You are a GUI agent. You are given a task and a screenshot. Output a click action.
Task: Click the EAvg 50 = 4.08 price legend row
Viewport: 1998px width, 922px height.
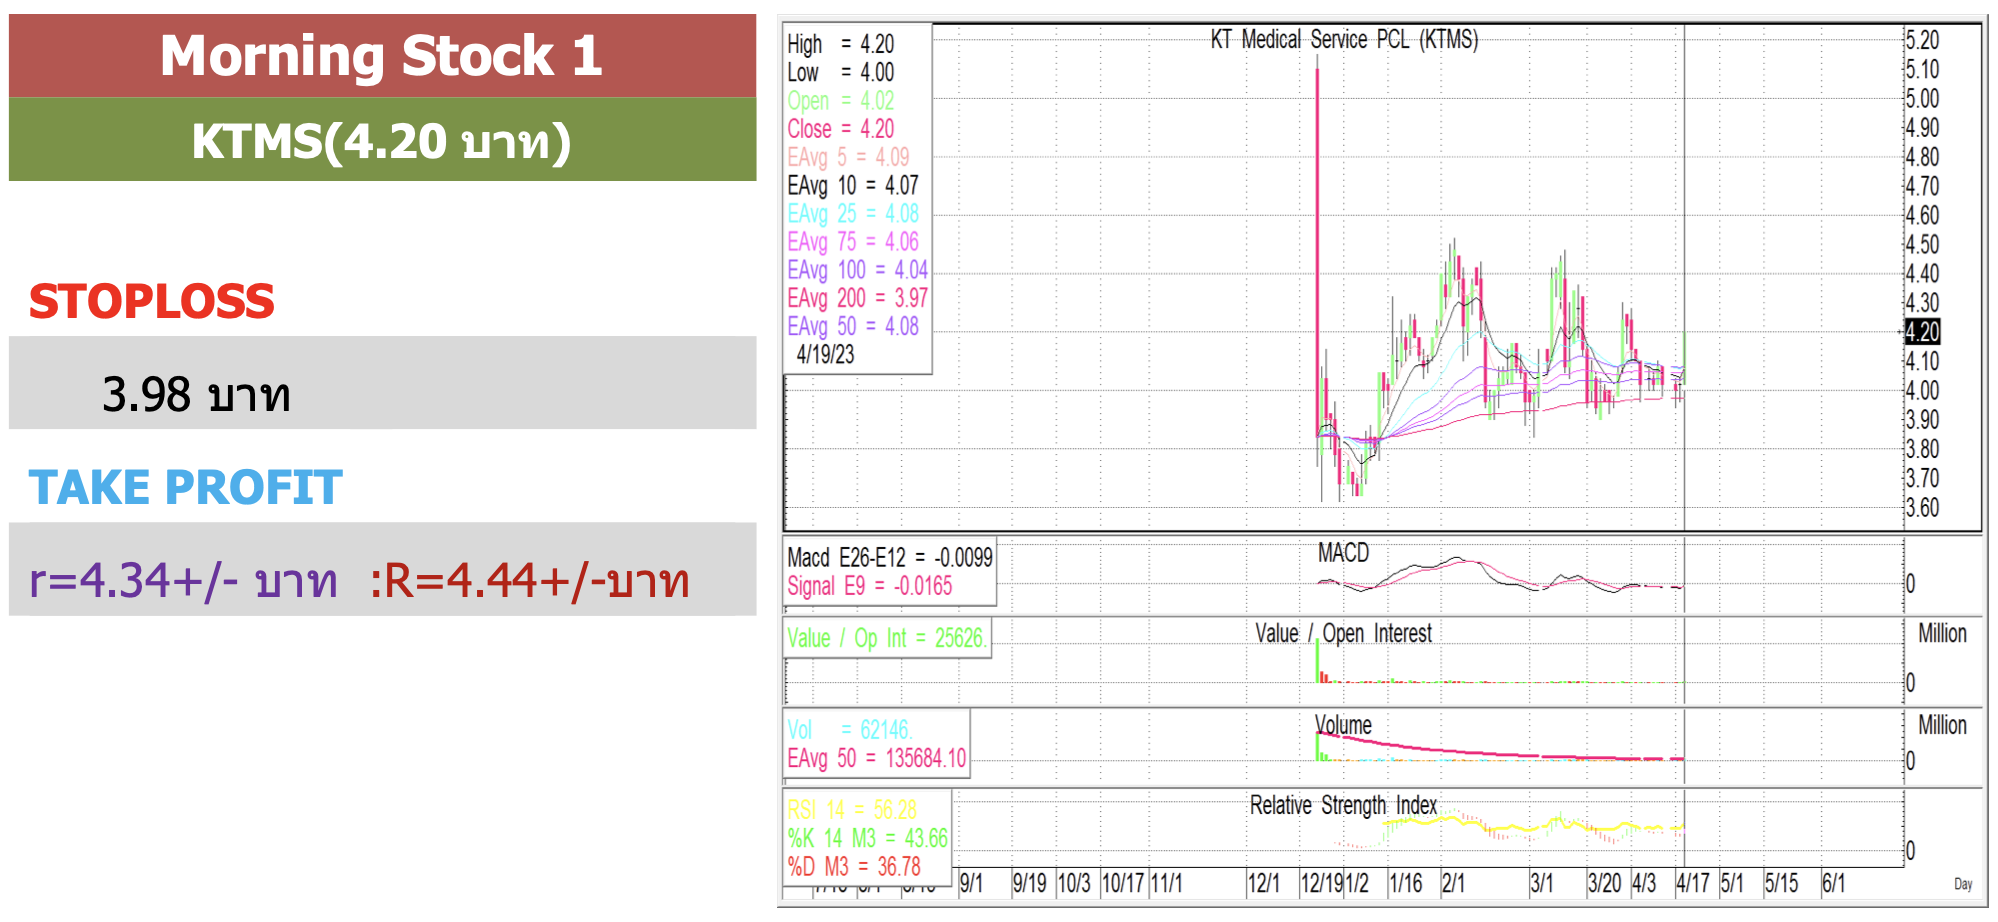[852, 326]
